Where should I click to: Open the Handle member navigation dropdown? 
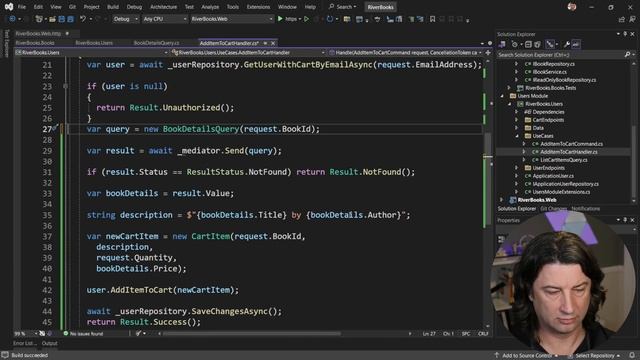[406, 52]
